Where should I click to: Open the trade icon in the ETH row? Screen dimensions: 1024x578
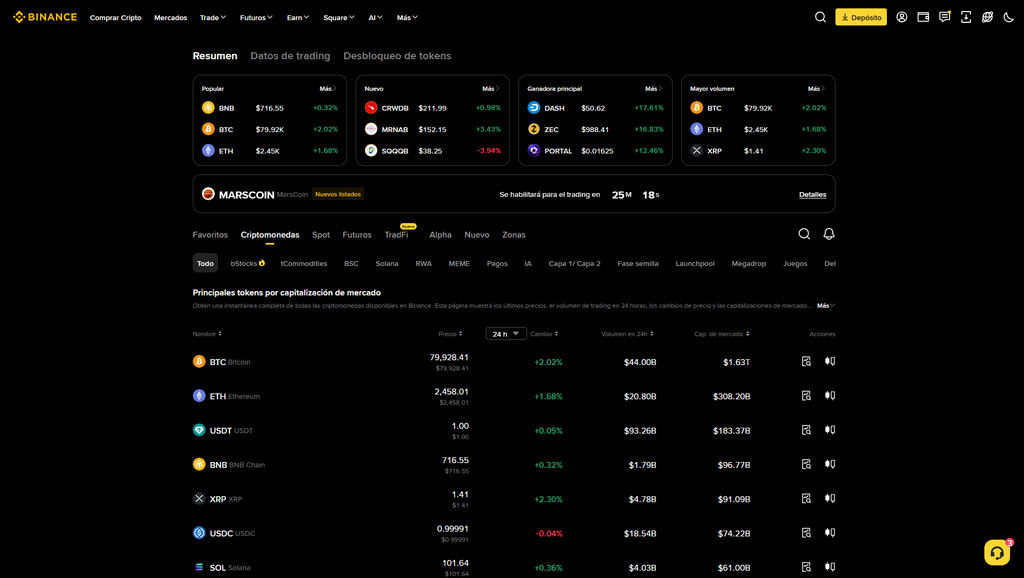[x=830, y=396]
